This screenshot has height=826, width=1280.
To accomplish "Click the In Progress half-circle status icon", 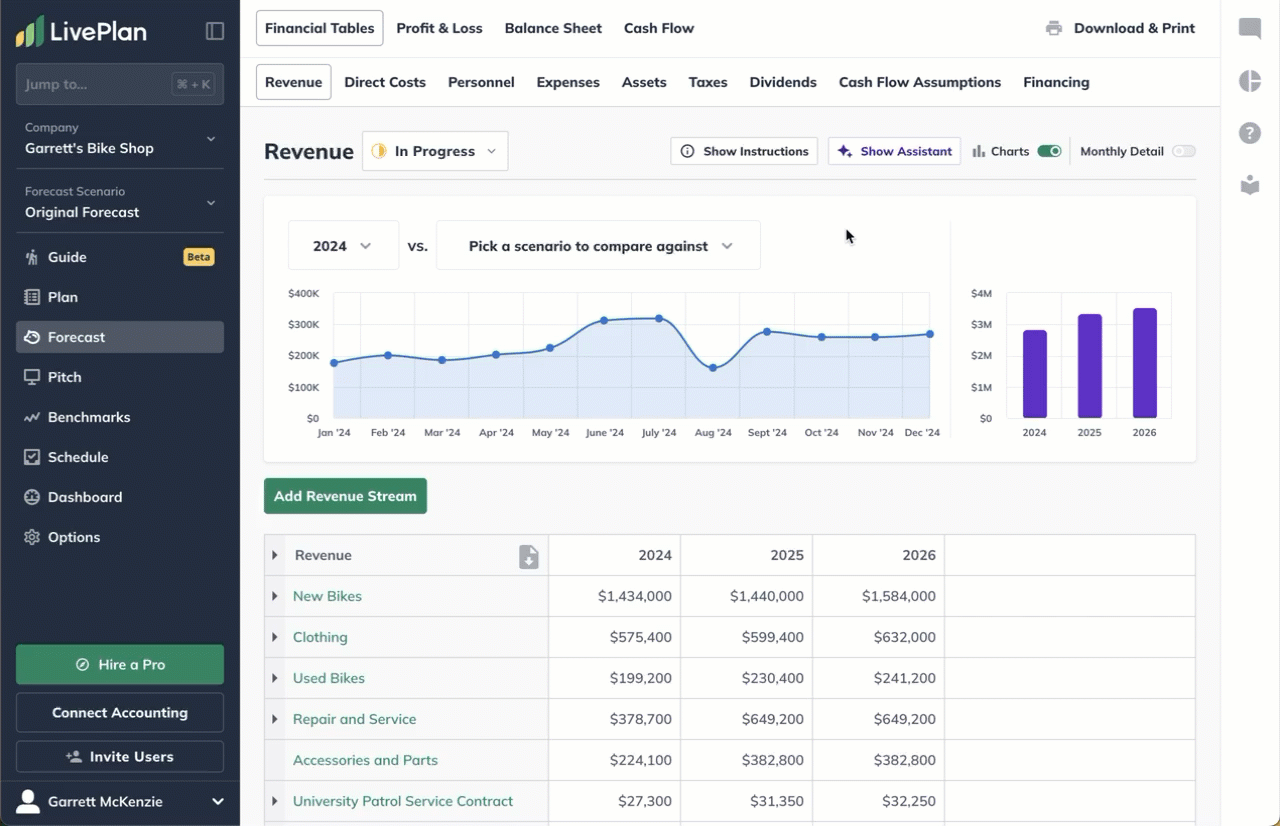I will (x=379, y=151).
